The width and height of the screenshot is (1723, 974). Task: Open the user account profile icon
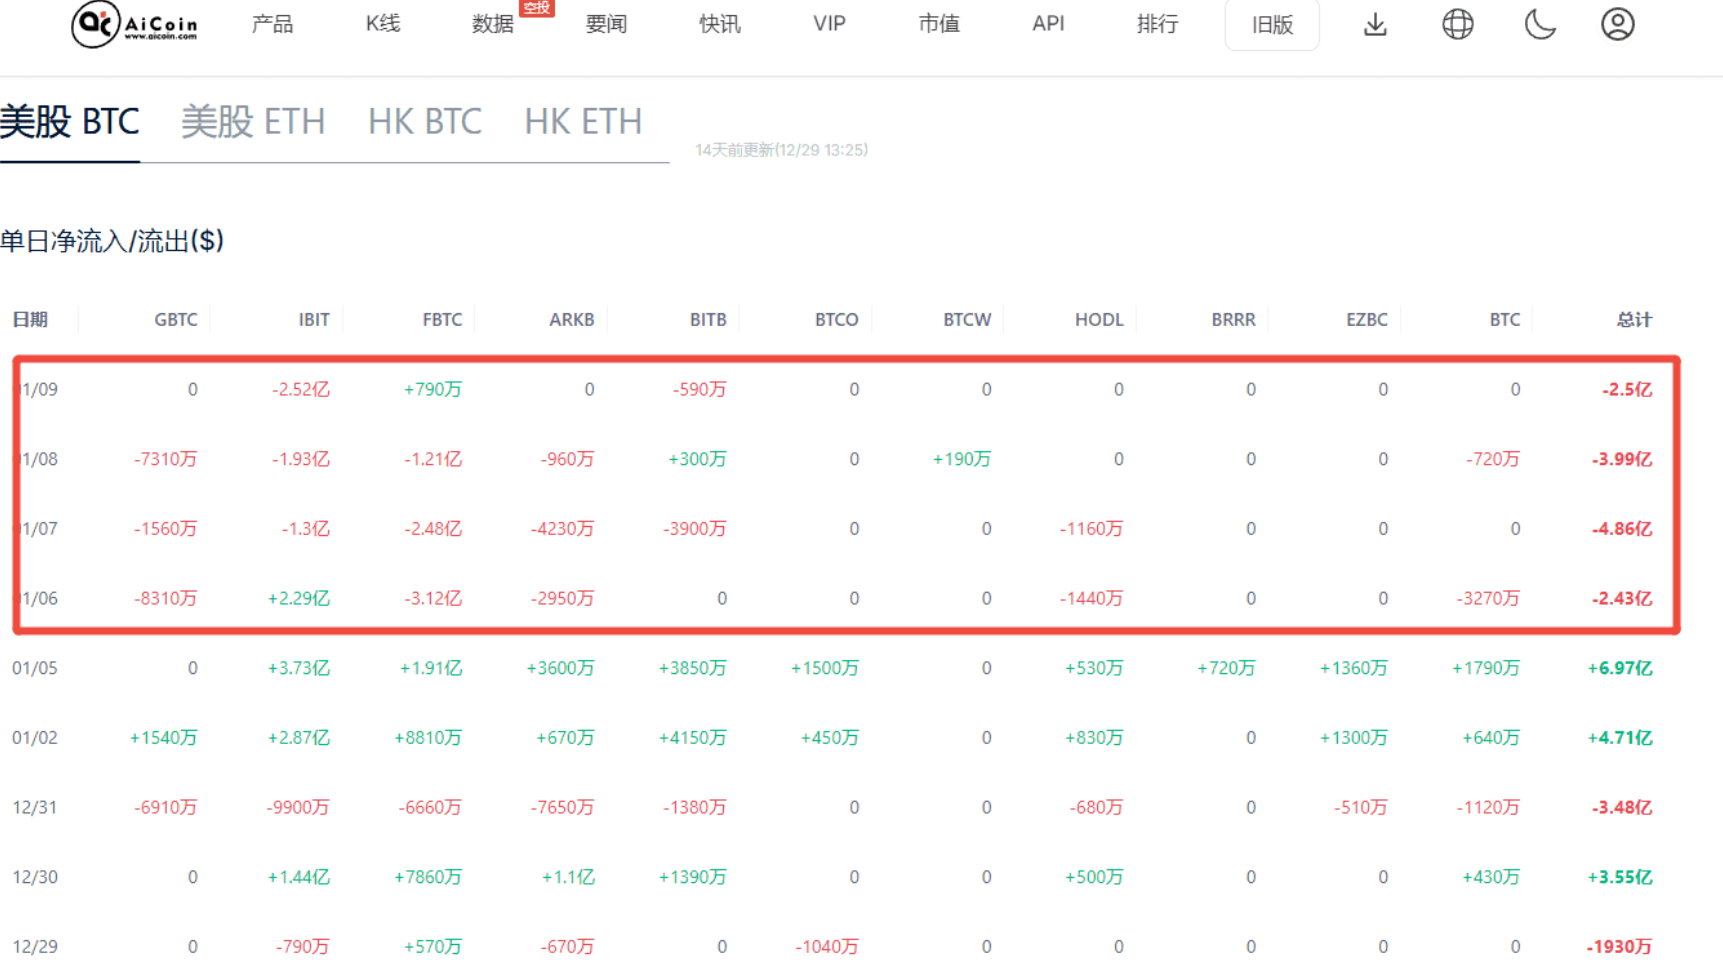coord(1617,24)
